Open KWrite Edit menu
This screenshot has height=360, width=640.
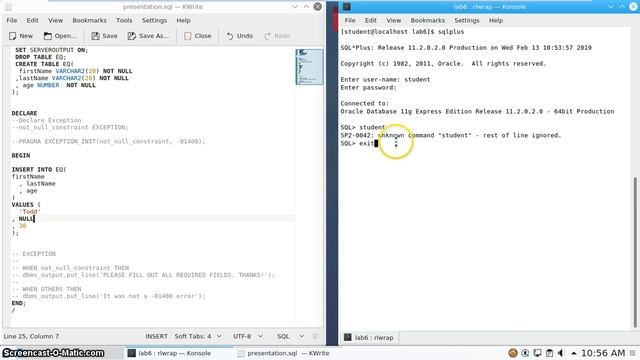tap(32, 20)
